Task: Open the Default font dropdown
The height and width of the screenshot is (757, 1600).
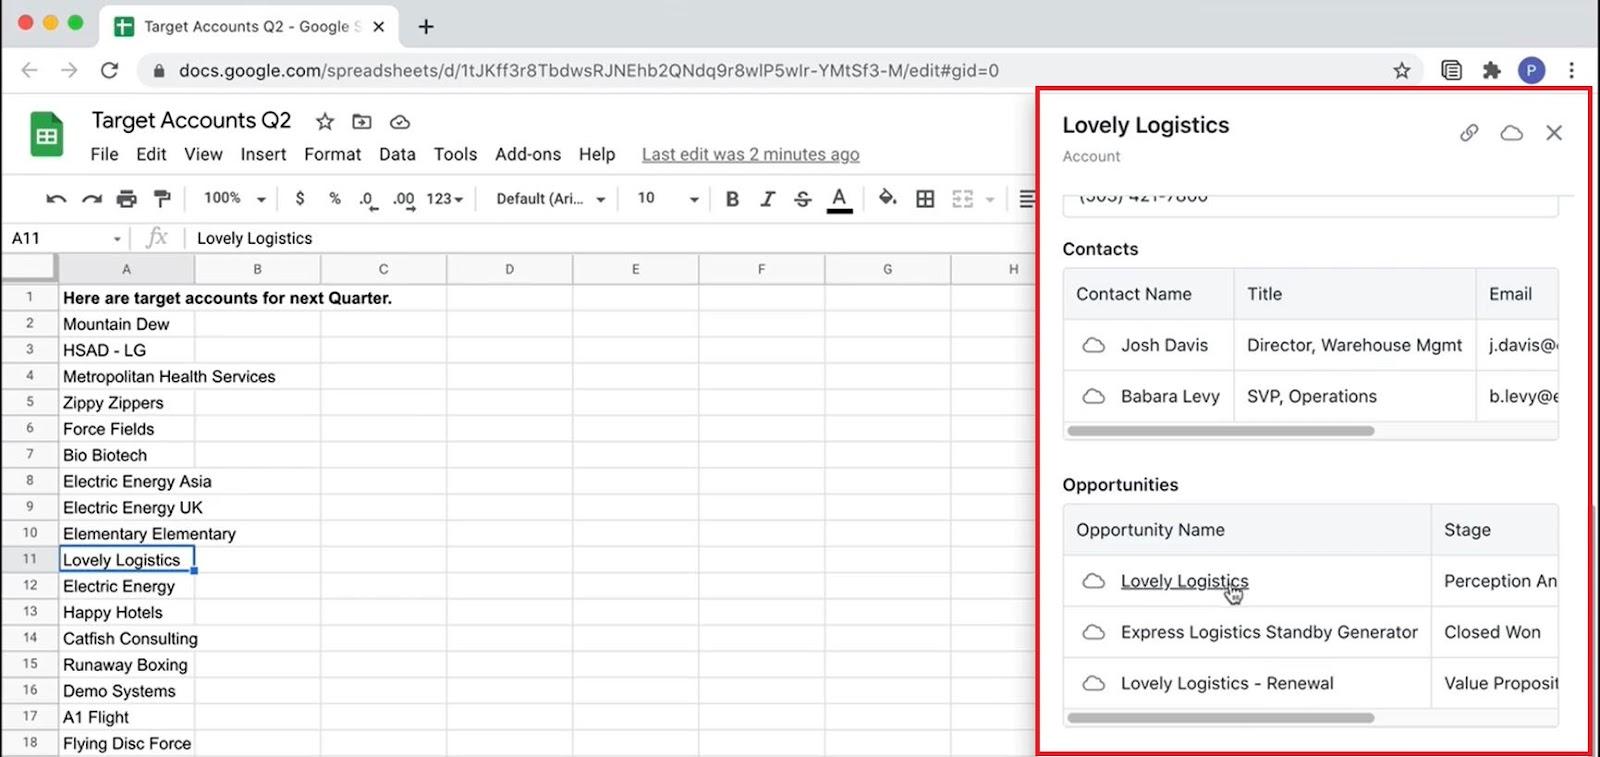Action: (551, 199)
